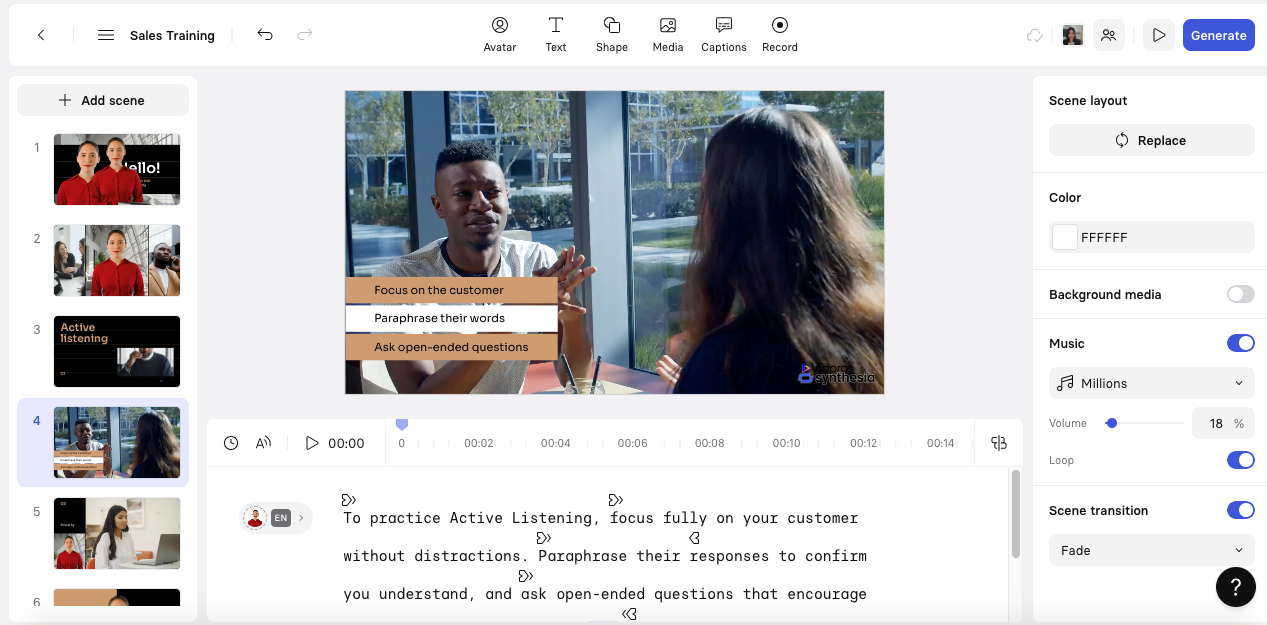
Task: Click the undo arrow icon
Action: (x=265, y=35)
